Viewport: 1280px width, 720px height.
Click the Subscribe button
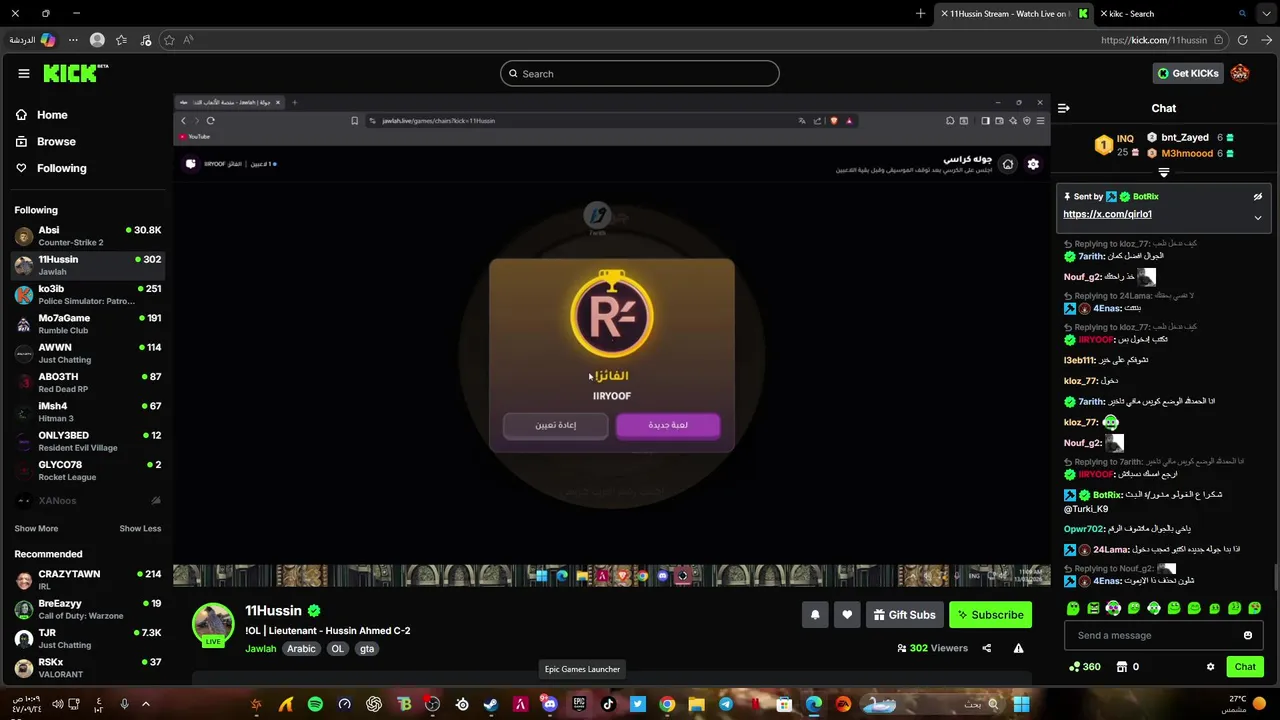pos(990,615)
